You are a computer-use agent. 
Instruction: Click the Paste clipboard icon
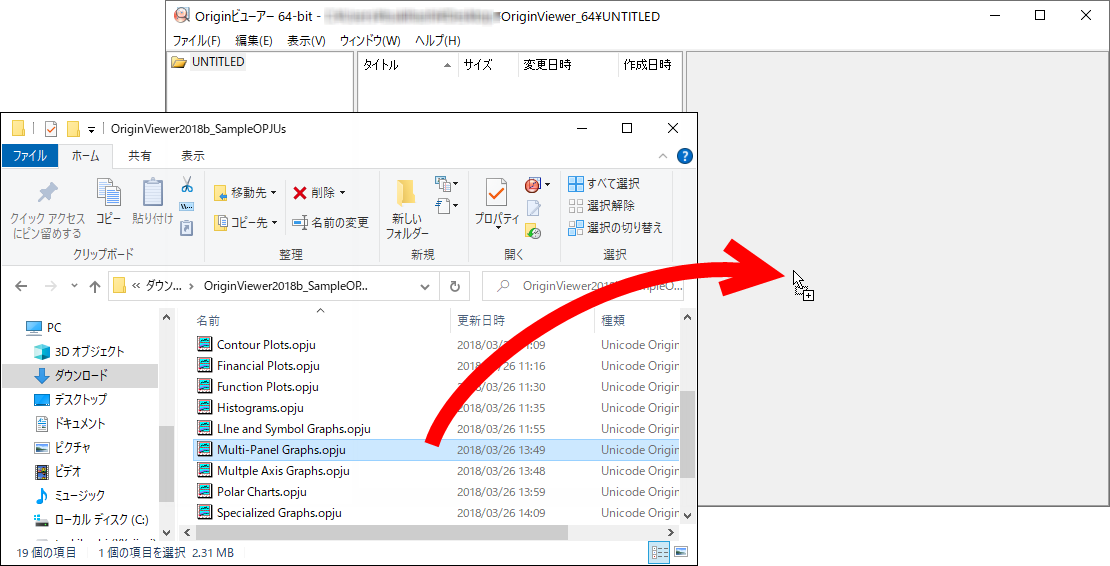[x=152, y=192]
